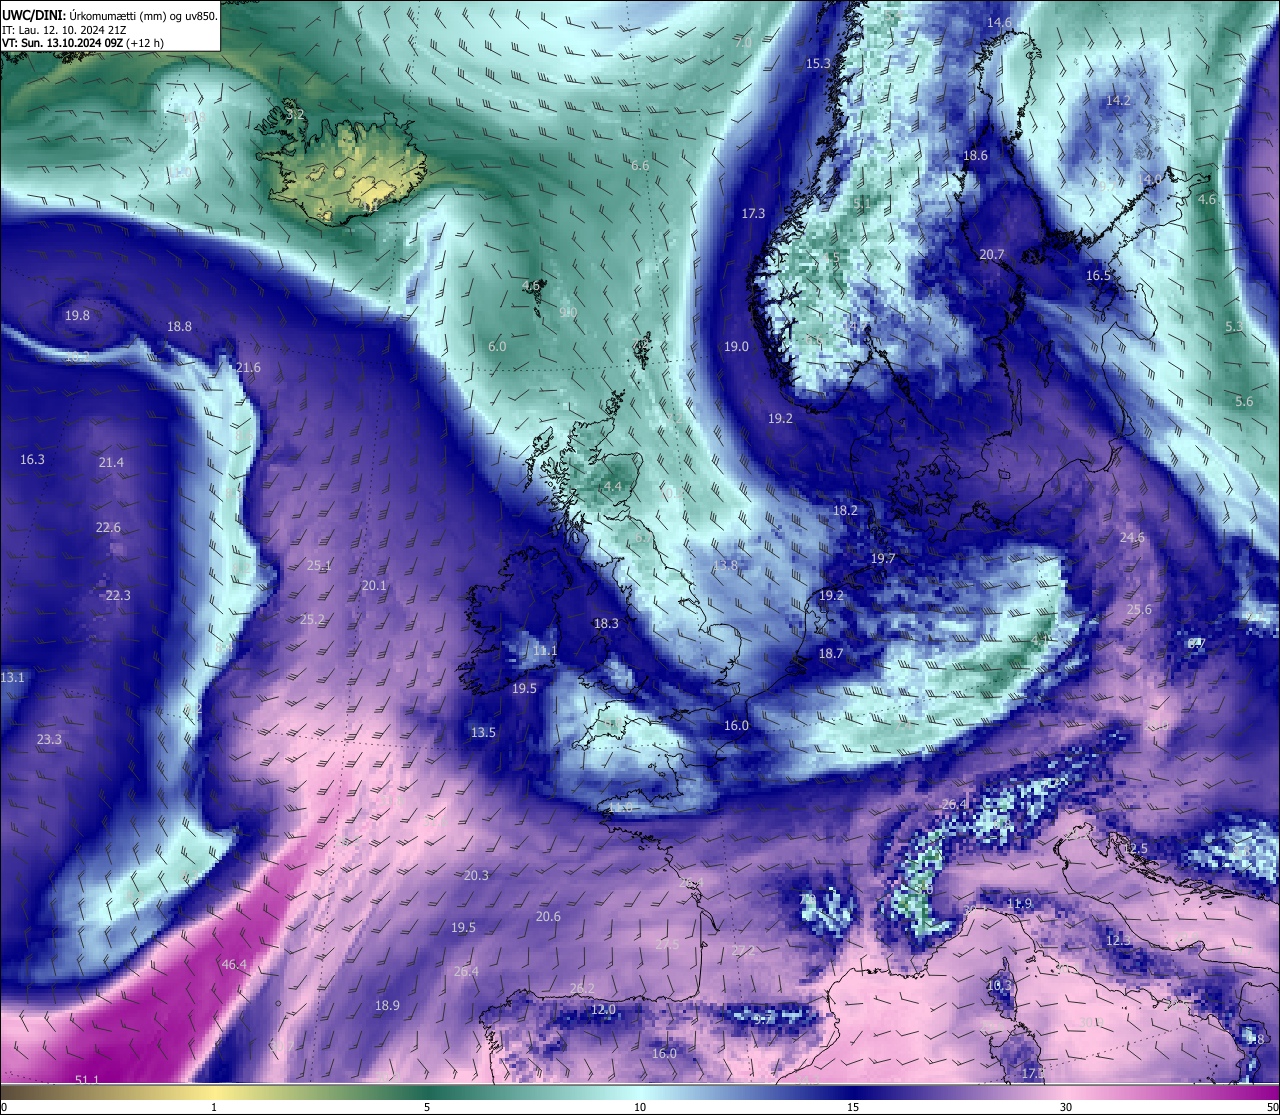
Task: Click the 16.3 value on the left edge
Action: click(32, 460)
